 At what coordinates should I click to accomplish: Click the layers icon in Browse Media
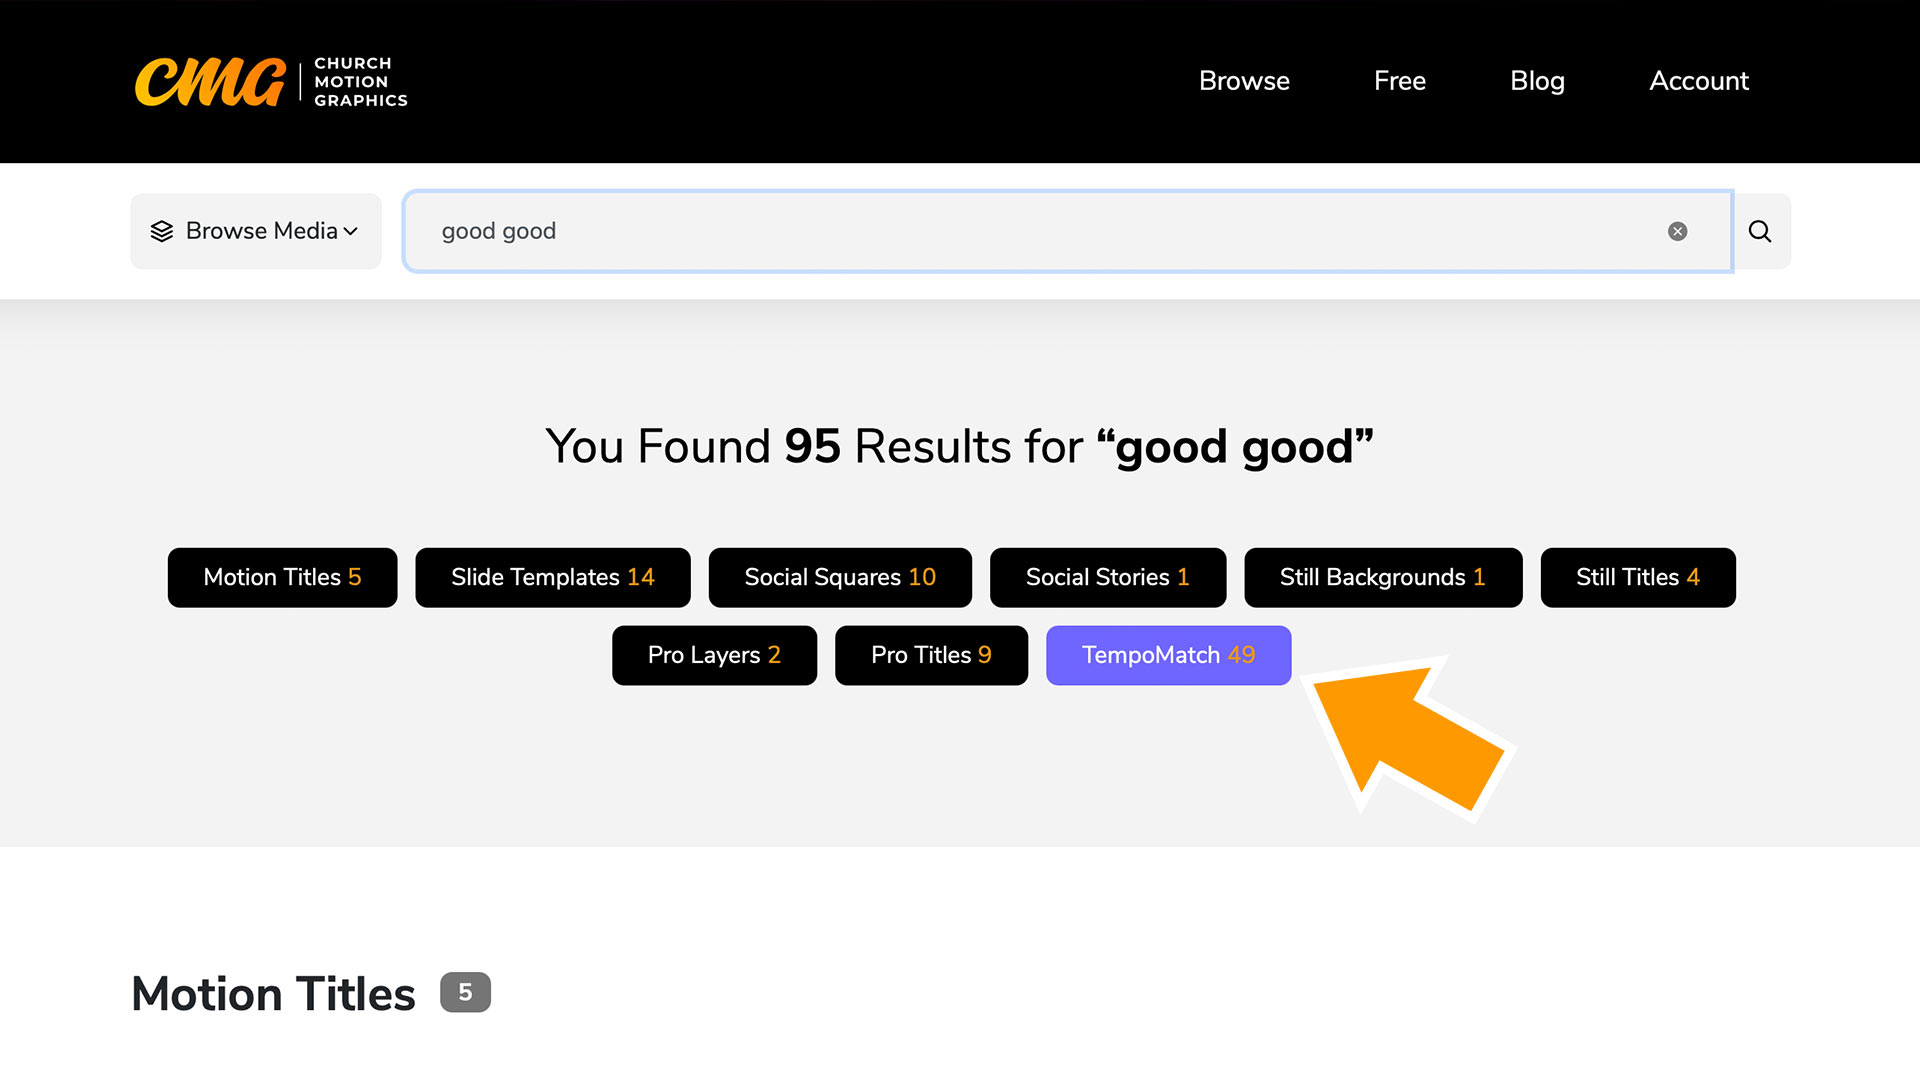162,231
